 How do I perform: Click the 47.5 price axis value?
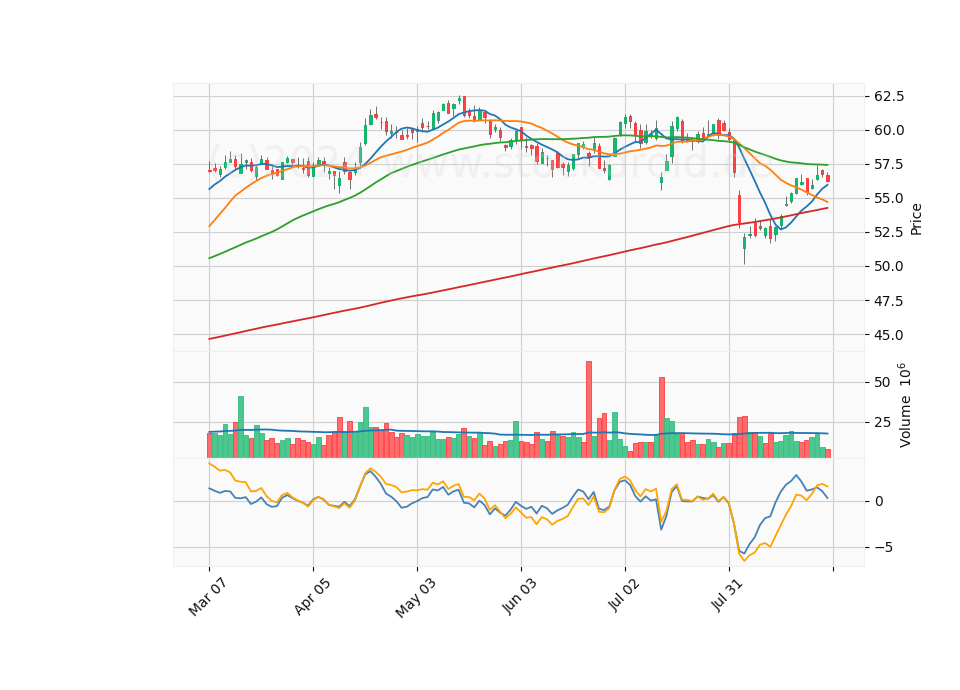[x=889, y=301]
